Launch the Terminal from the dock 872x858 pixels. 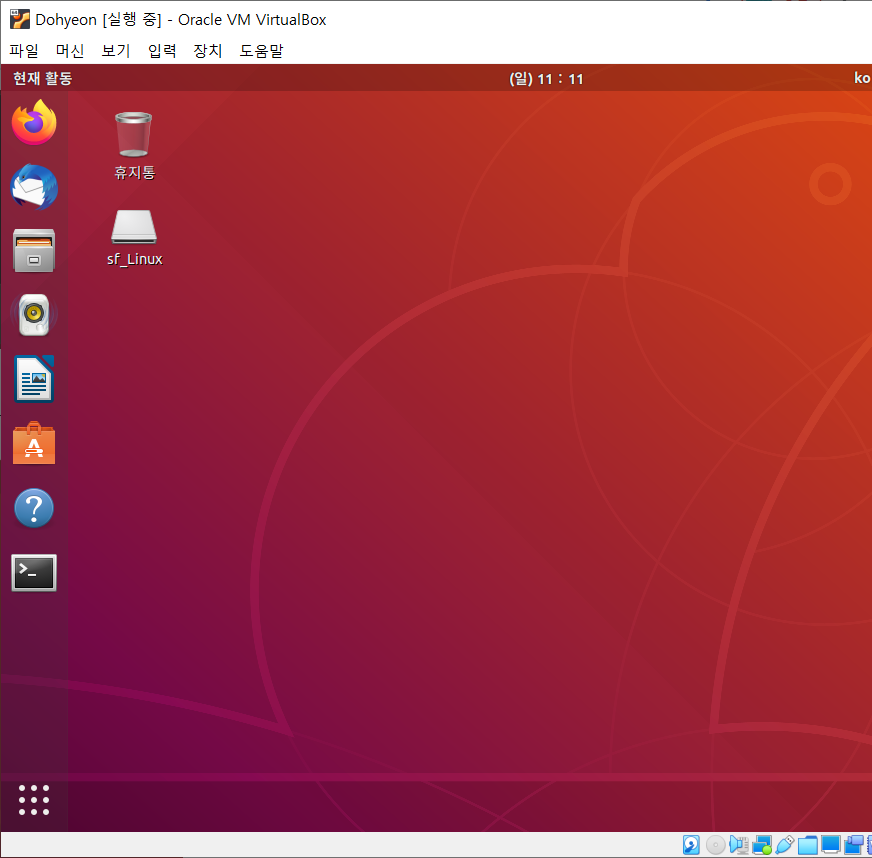[34, 573]
